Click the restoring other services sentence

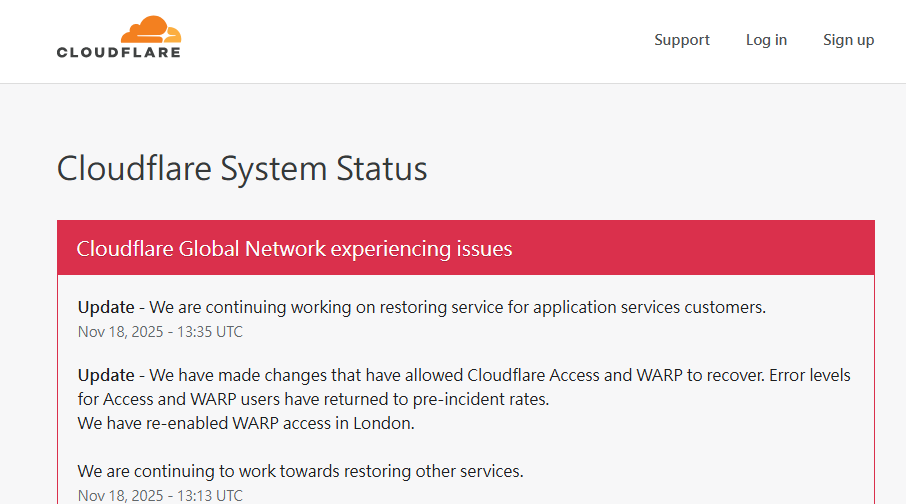click(x=300, y=471)
